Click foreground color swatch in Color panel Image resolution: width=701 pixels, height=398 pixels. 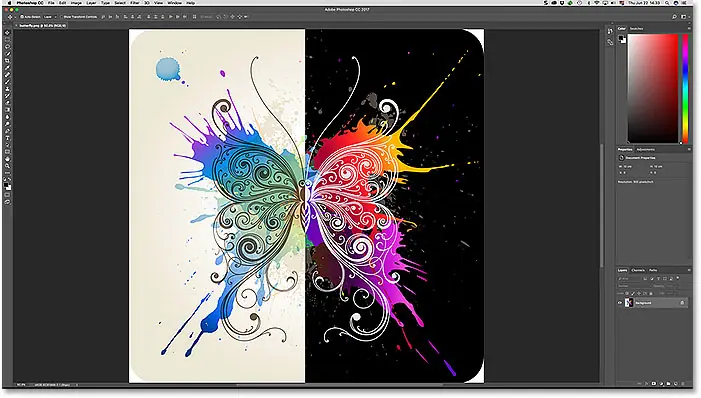coord(621,38)
